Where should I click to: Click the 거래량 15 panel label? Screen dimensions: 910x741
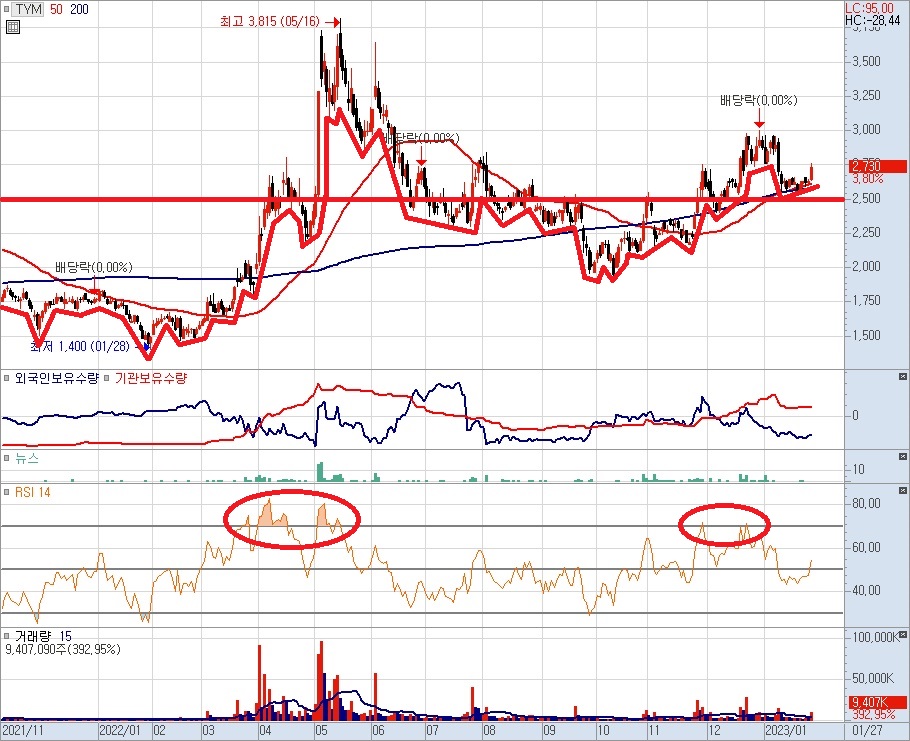click(x=43, y=637)
